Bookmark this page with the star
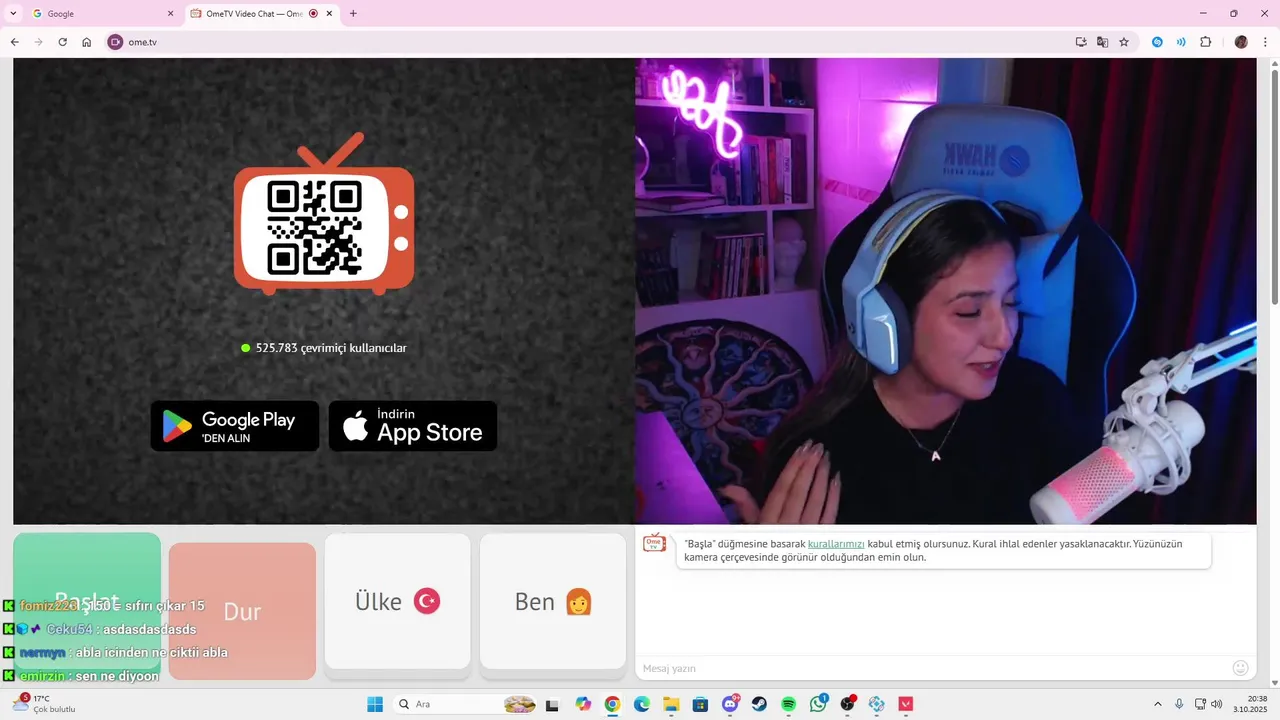The height and width of the screenshot is (720, 1280). pos(1124,42)
